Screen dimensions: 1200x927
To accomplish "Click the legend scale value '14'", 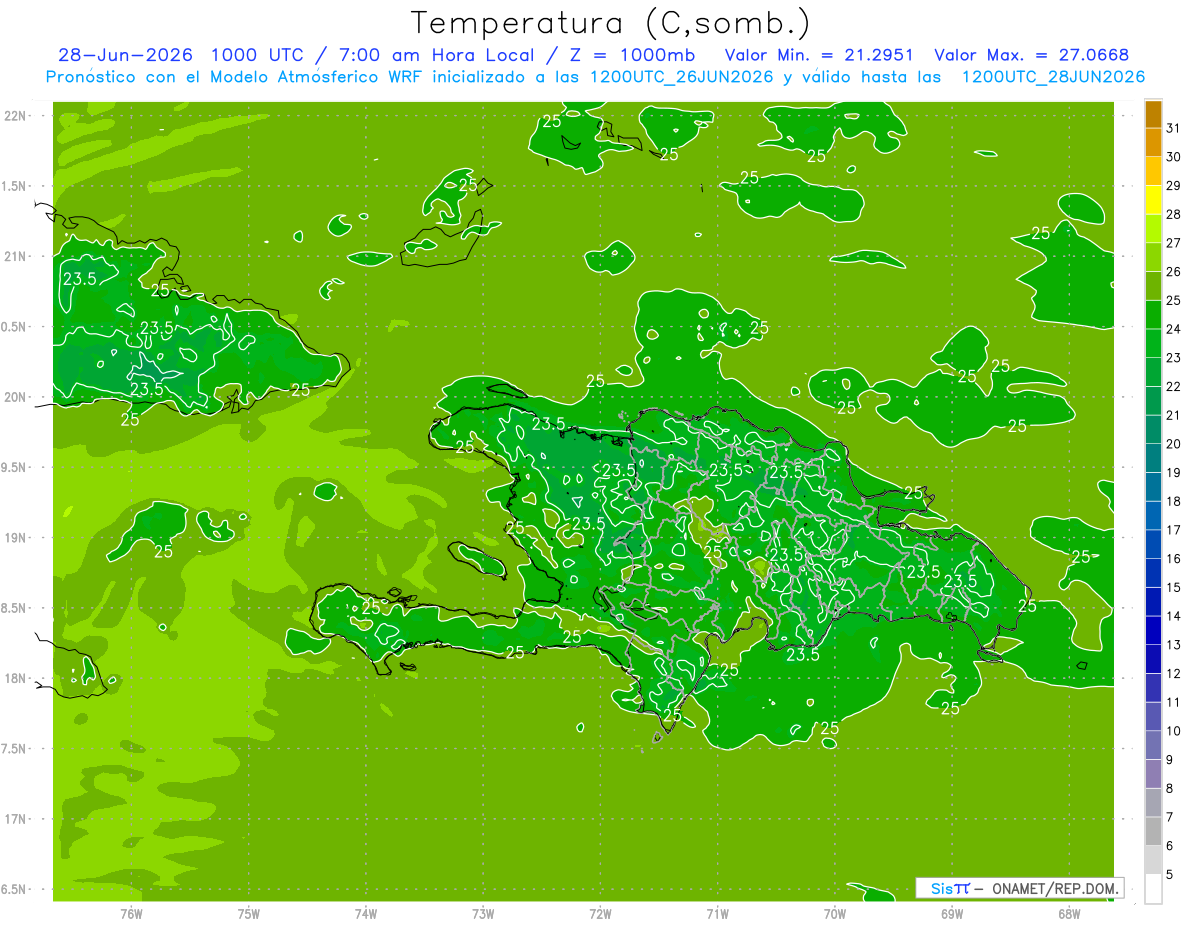I will [1174, 616].
